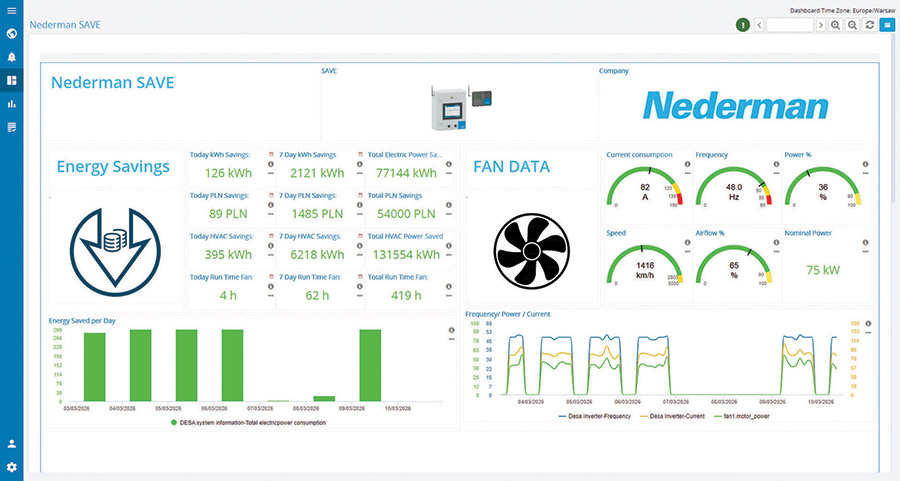Open the alarm bell notifications
This screenshot has width=900, height=481.
coord(11,57)
